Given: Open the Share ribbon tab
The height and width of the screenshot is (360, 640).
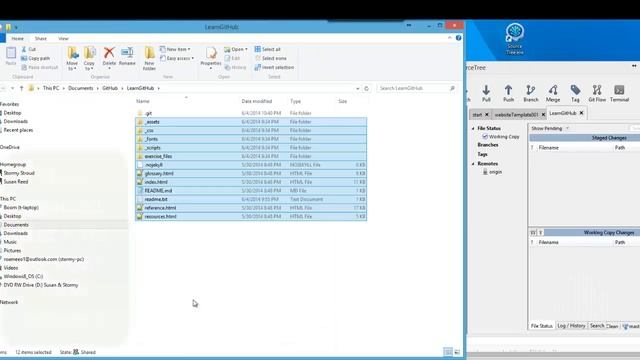Looking at the screenshot, I should tap(40, 38).
